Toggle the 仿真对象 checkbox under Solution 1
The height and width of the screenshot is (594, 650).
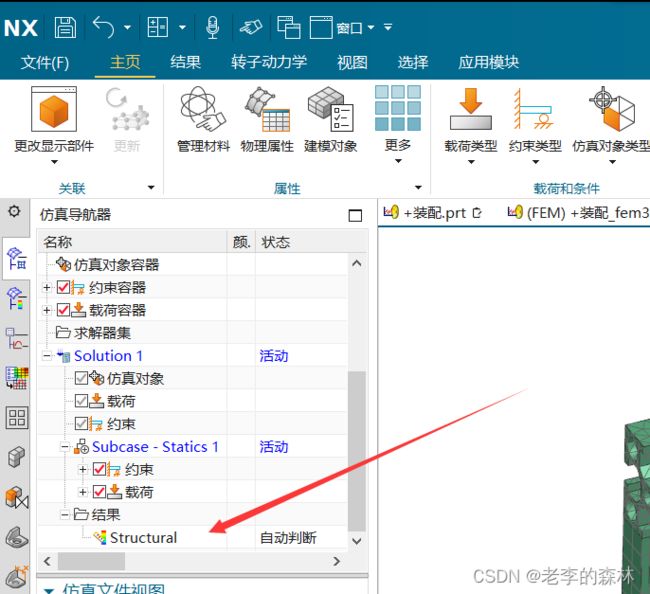[81, 378]
